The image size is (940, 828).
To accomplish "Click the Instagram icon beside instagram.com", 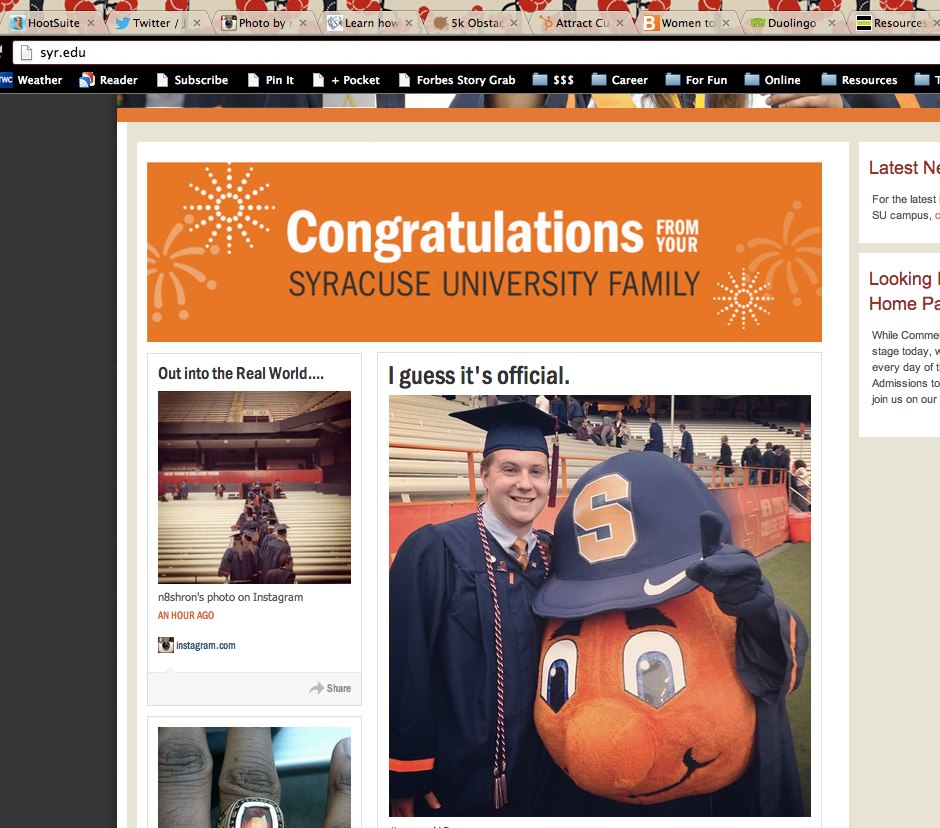I will (x=165, y=645).
